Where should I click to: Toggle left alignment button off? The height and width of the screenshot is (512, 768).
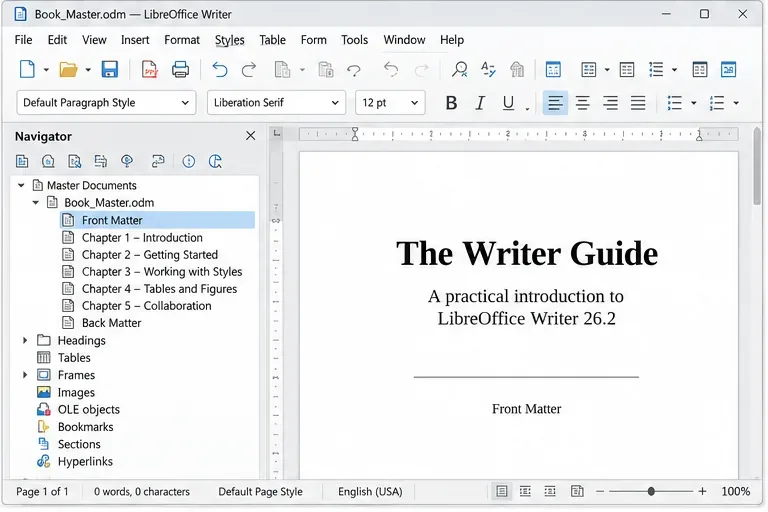(x=555, y=103)
